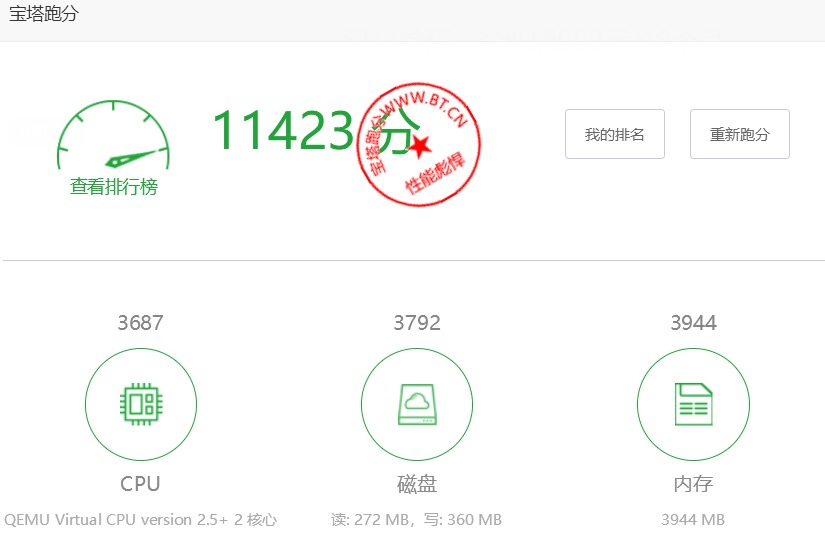Click the QEMU Virtual CPU version description
Image resolution: width=825 pixels, height=552 pixels.
tap(140, 520)
